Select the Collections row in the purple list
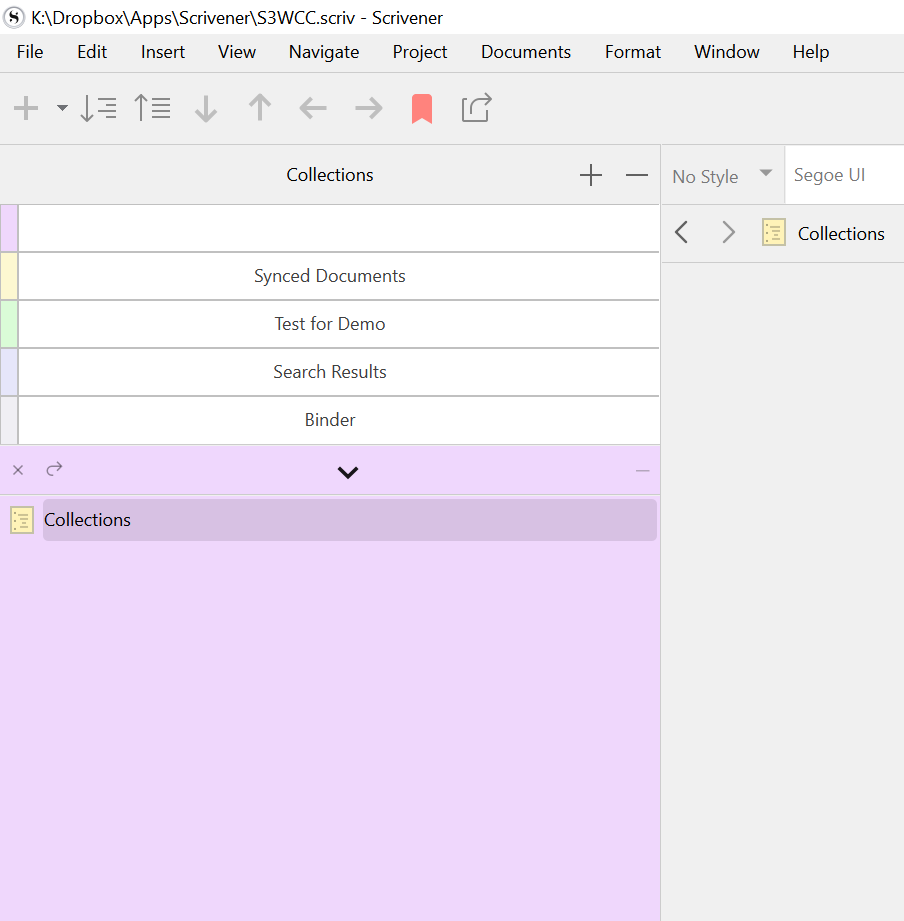 click(x=350, y=520)
